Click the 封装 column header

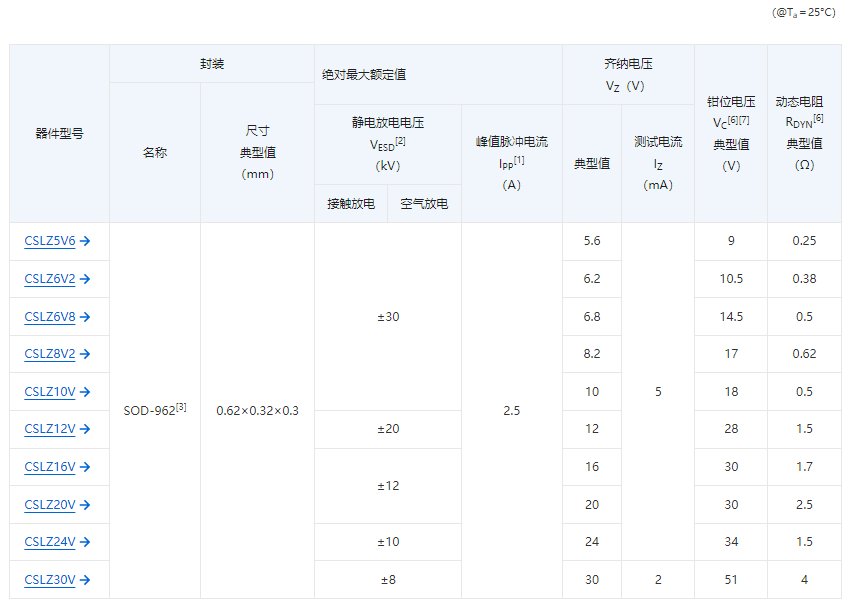pyautogui.click(x=212, y=64)
